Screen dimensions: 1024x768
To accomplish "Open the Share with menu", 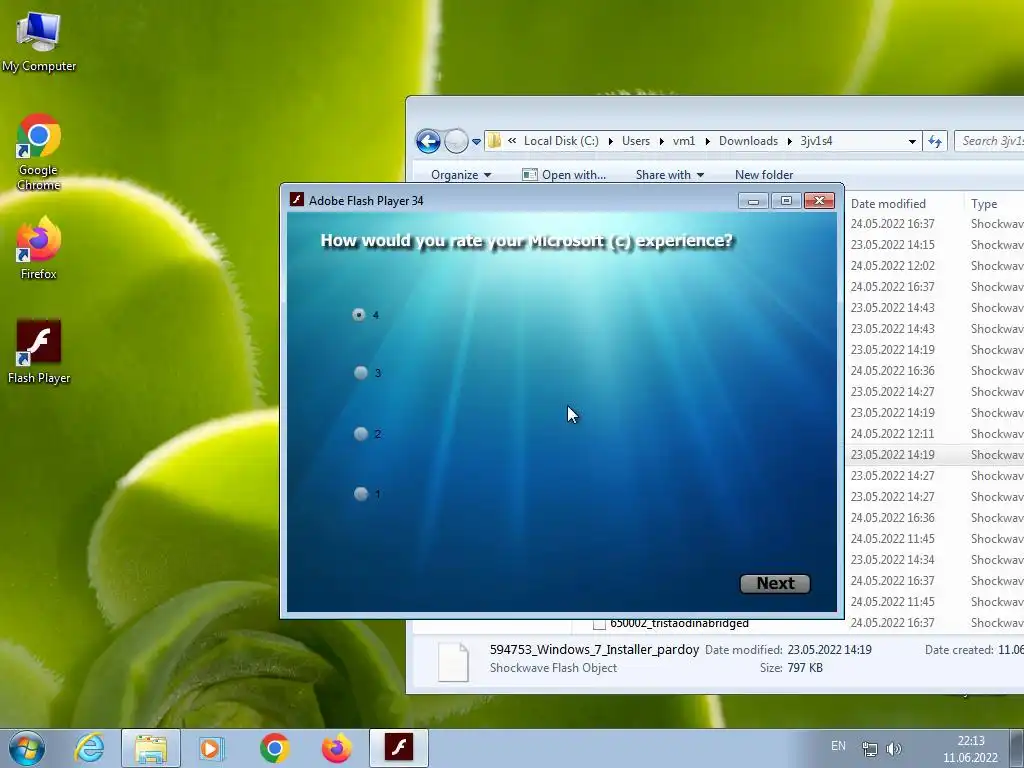I will coord(669,174).
